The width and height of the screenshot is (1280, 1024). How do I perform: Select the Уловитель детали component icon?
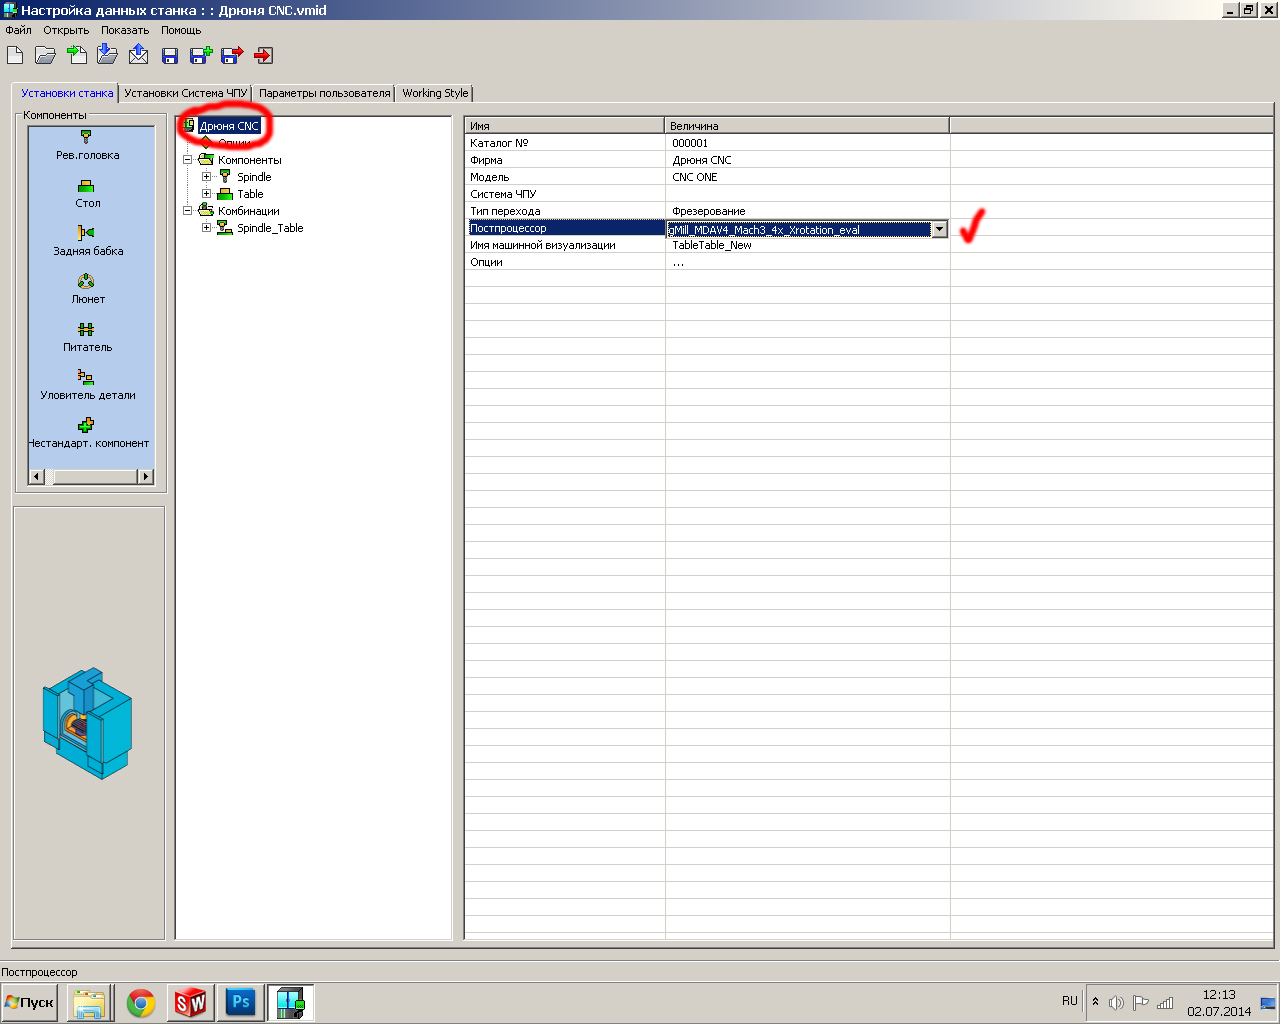pos(87,377)
